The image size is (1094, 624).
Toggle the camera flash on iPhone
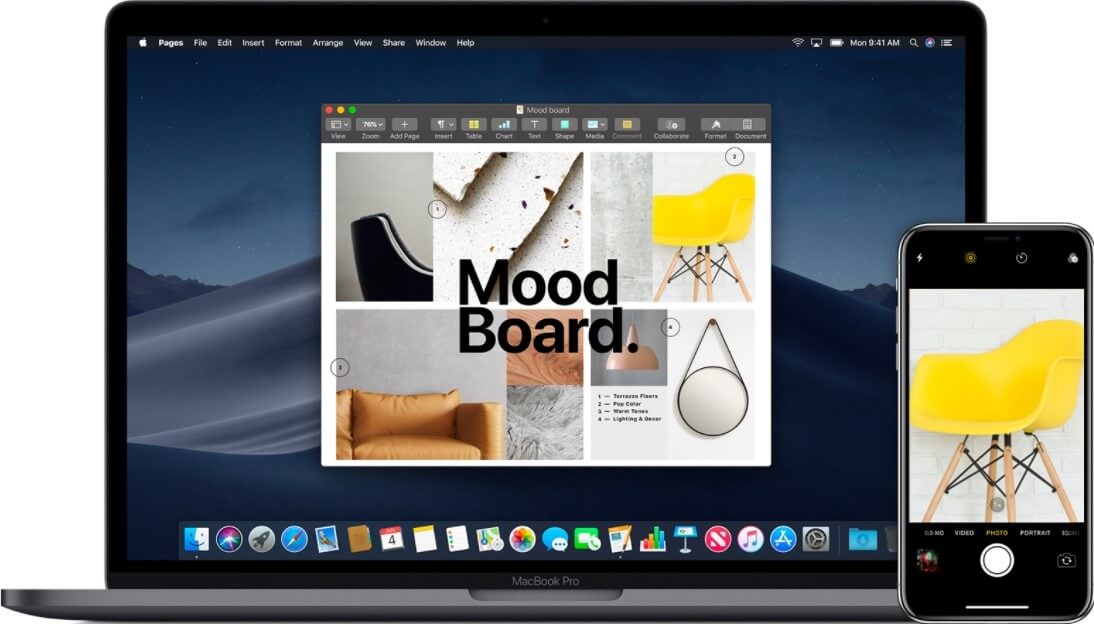point(920,257)
